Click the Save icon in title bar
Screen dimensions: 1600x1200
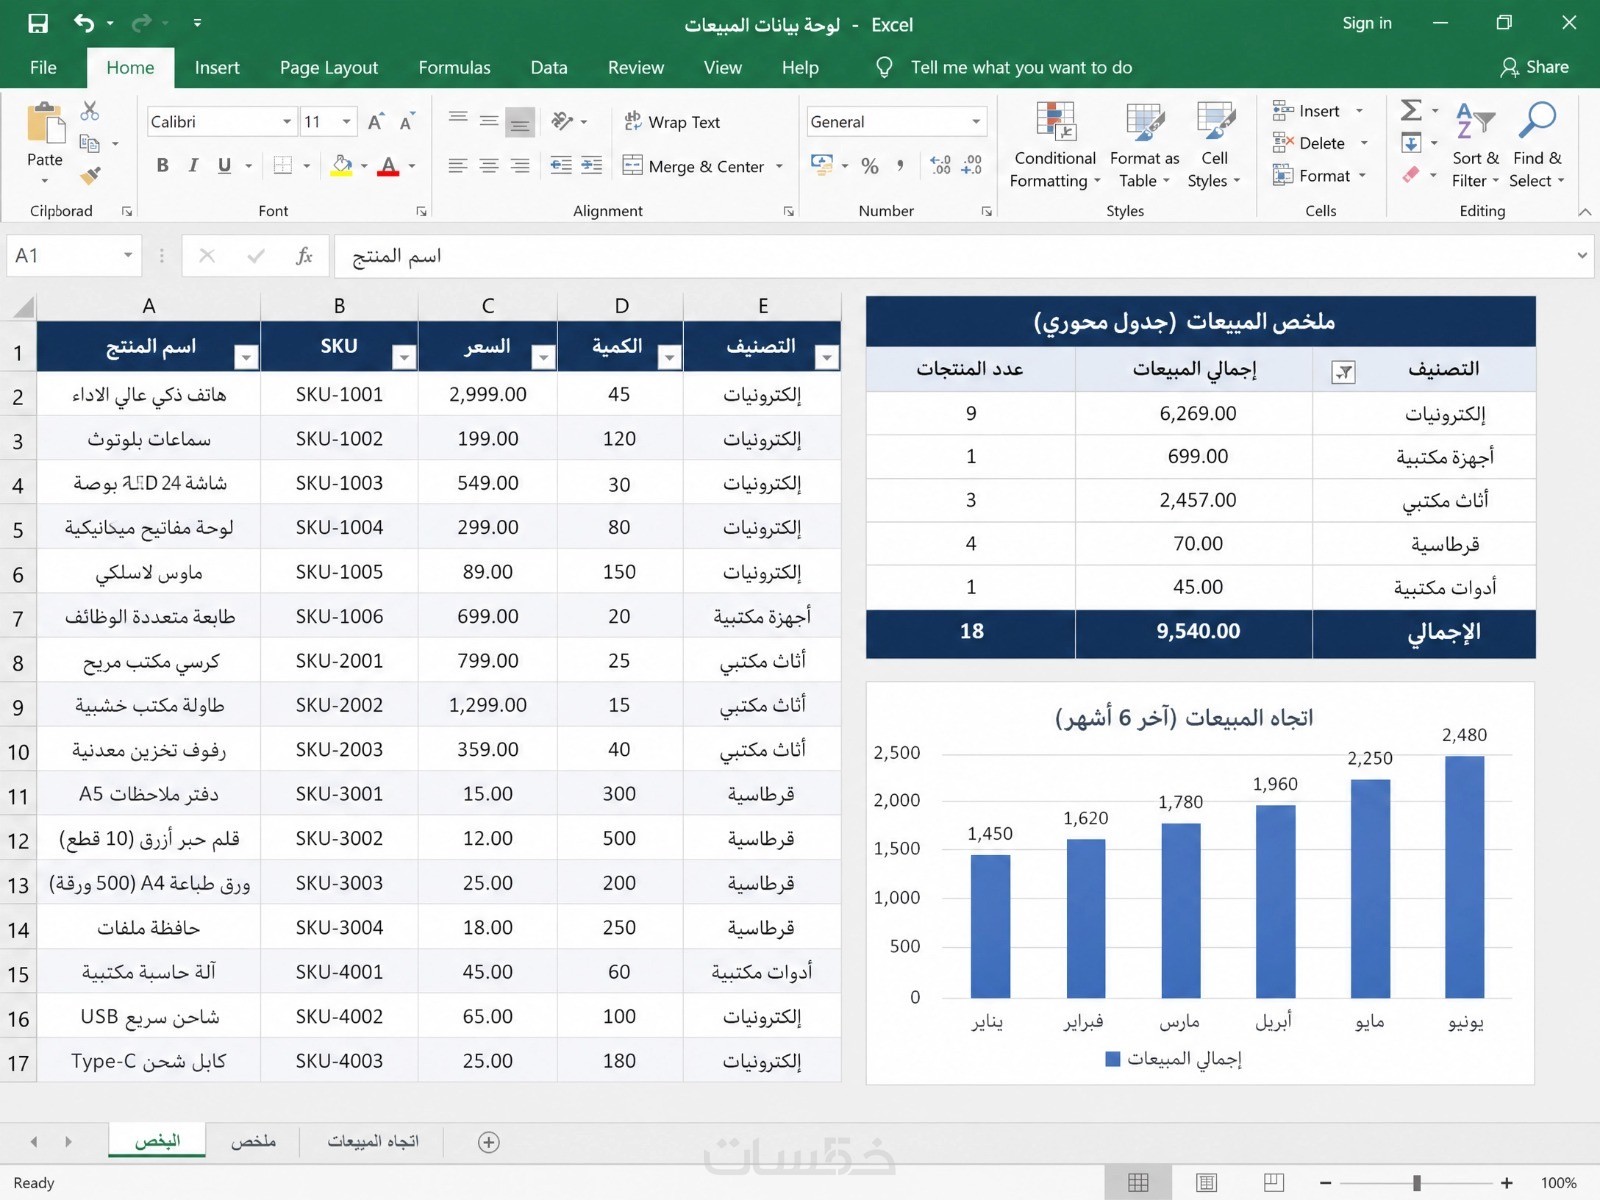pyautogui.click(x=38, y=24)
